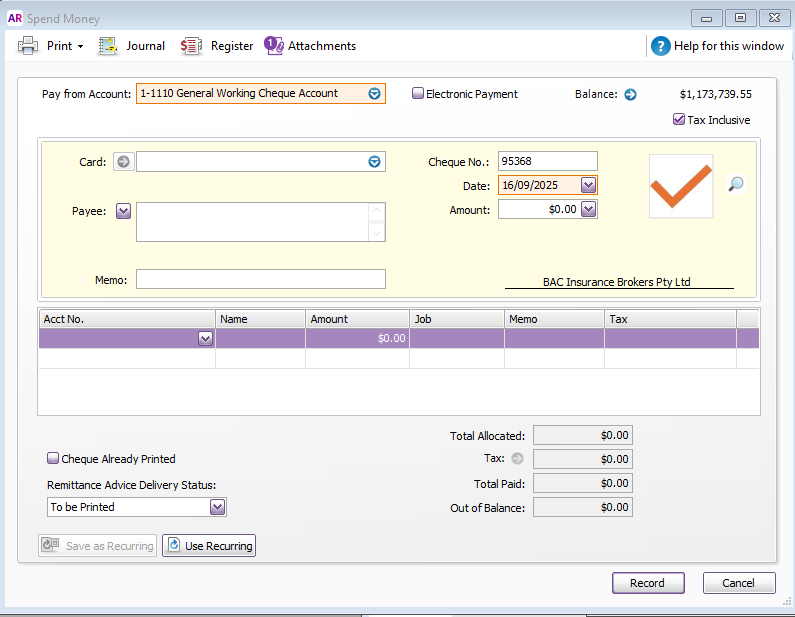Click the orange checkmark cheque image
This screenshot has width=795, height=617.
coord(681,186)
